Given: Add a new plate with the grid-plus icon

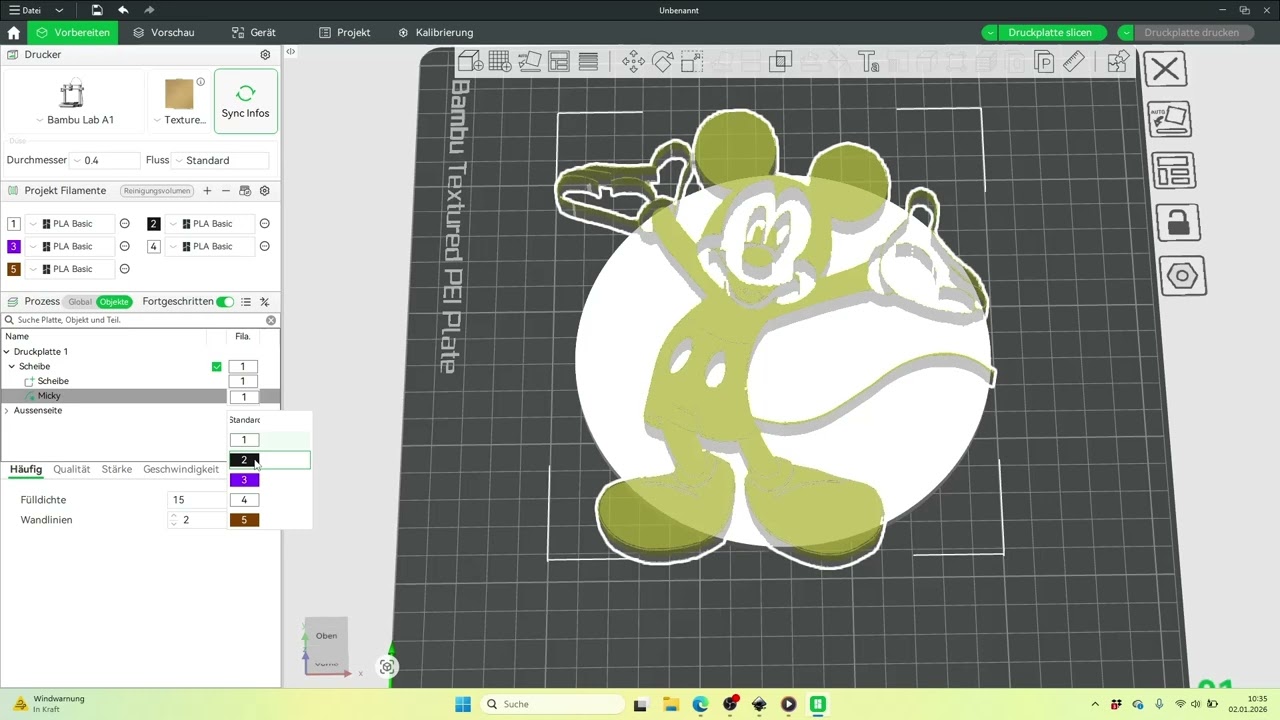Looking at the screenshot, I should click(500, 62).
